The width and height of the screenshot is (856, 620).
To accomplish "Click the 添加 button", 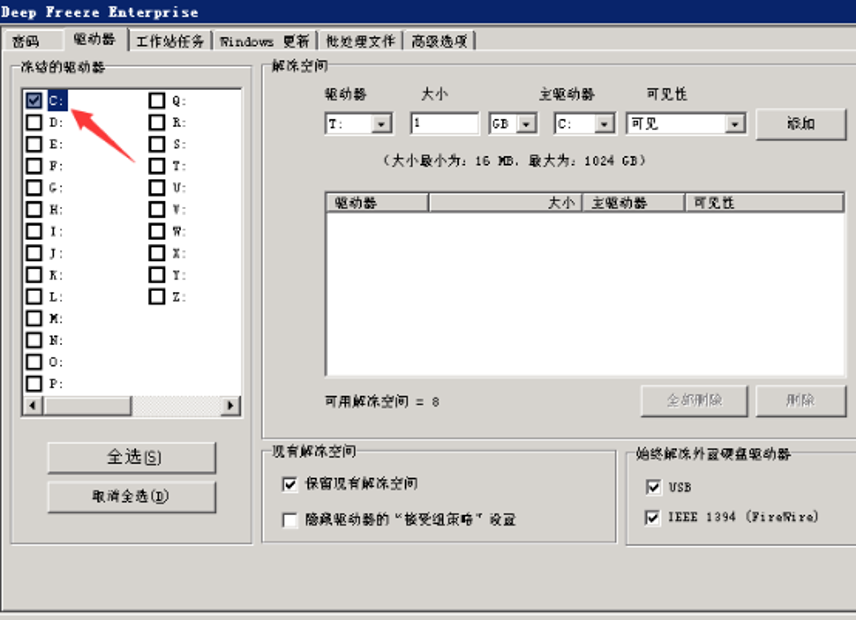I will 801,124.
